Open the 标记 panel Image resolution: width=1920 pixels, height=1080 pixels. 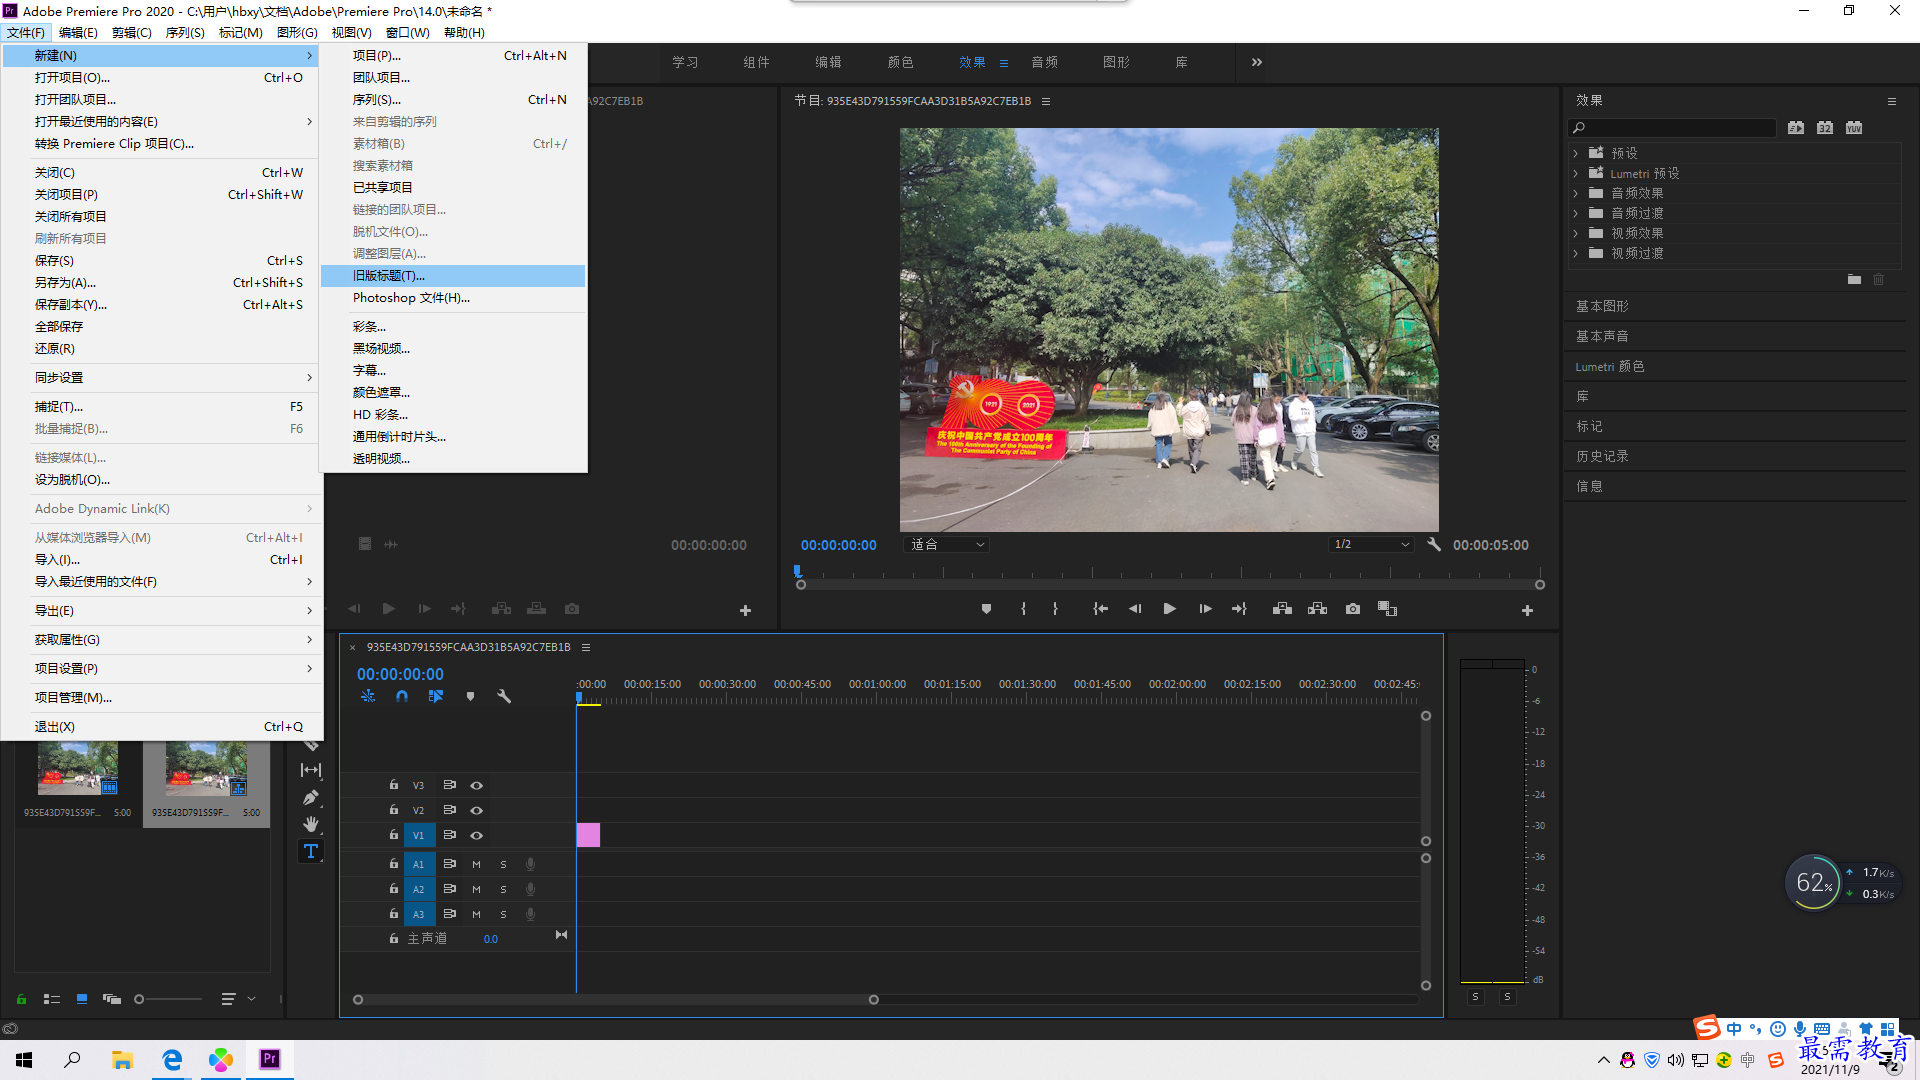click(x=1589, y=426)
